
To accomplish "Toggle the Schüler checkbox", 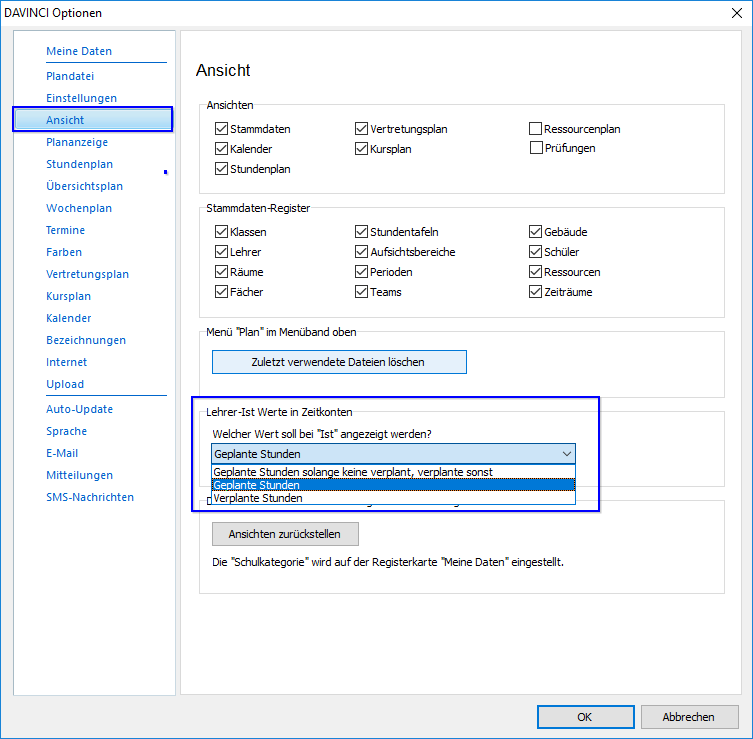I will pos(535,252).
